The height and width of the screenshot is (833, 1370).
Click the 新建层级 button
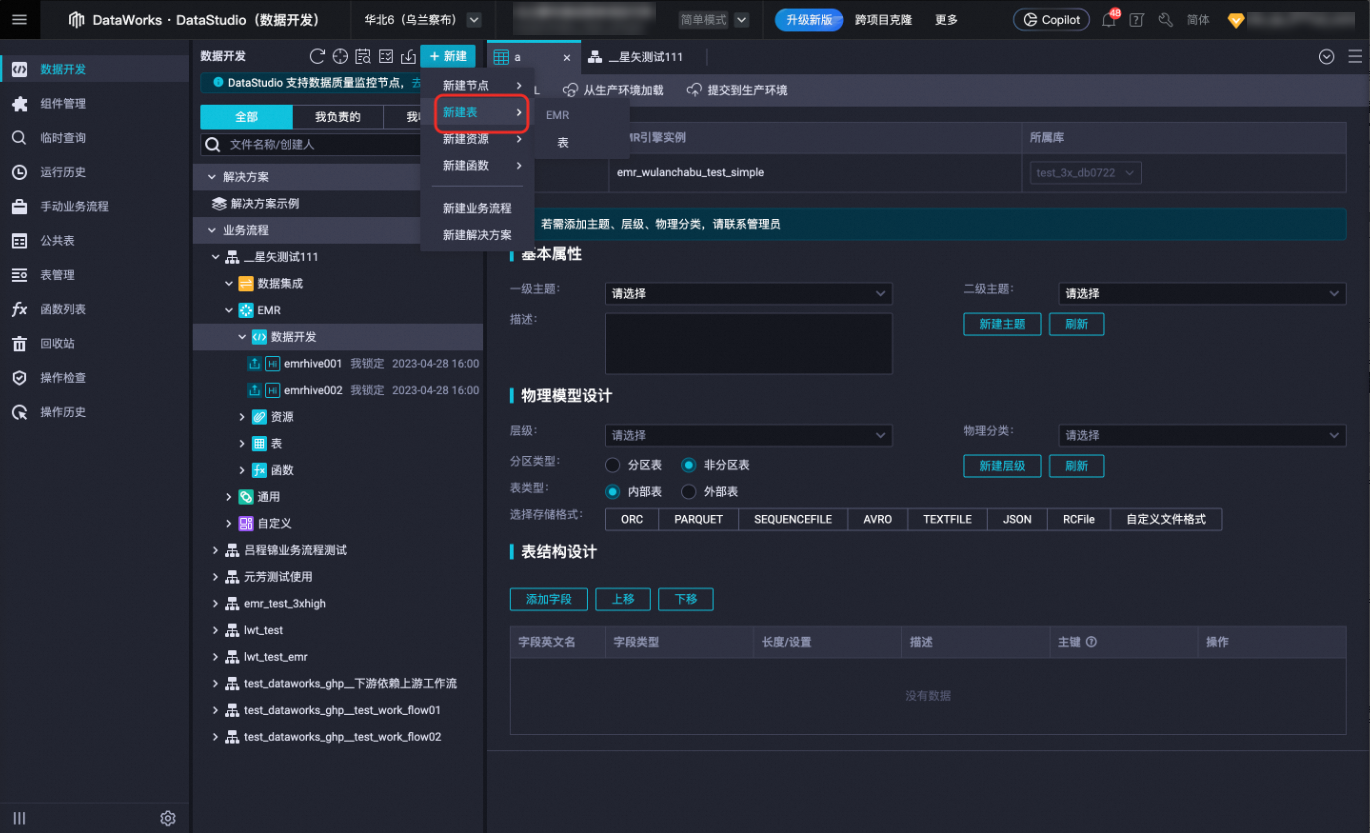(x=1002, y=466)
